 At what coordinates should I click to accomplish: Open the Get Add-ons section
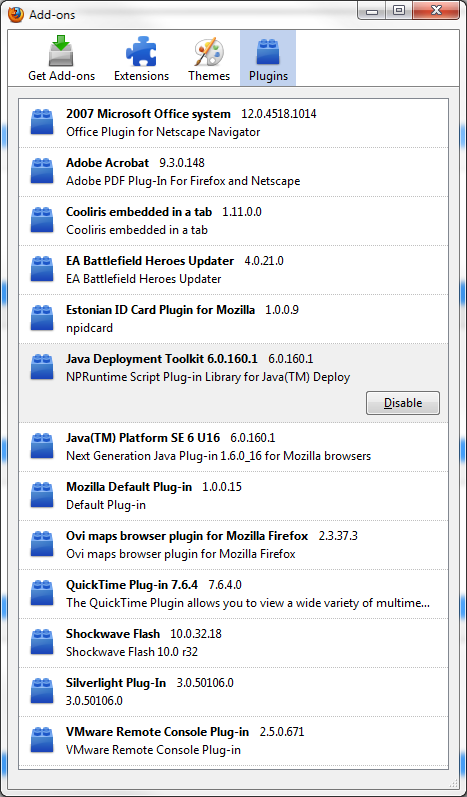(61, 58)
